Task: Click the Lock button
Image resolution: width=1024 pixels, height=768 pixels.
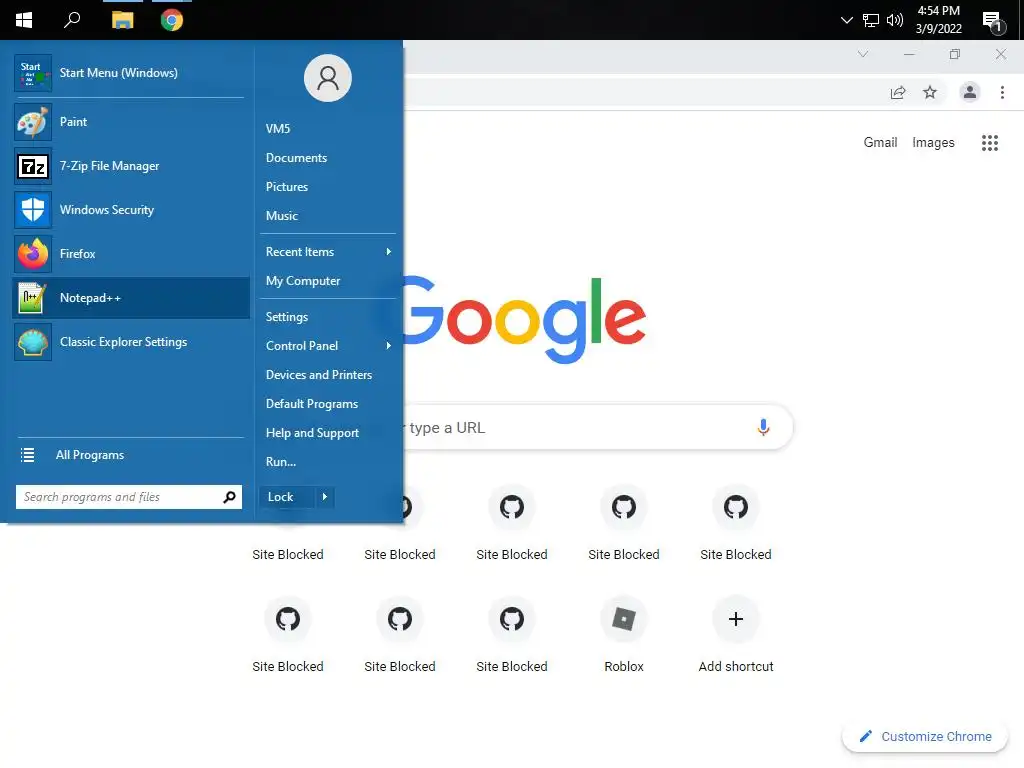Action: pyautogui.click(x=287, y=497)
